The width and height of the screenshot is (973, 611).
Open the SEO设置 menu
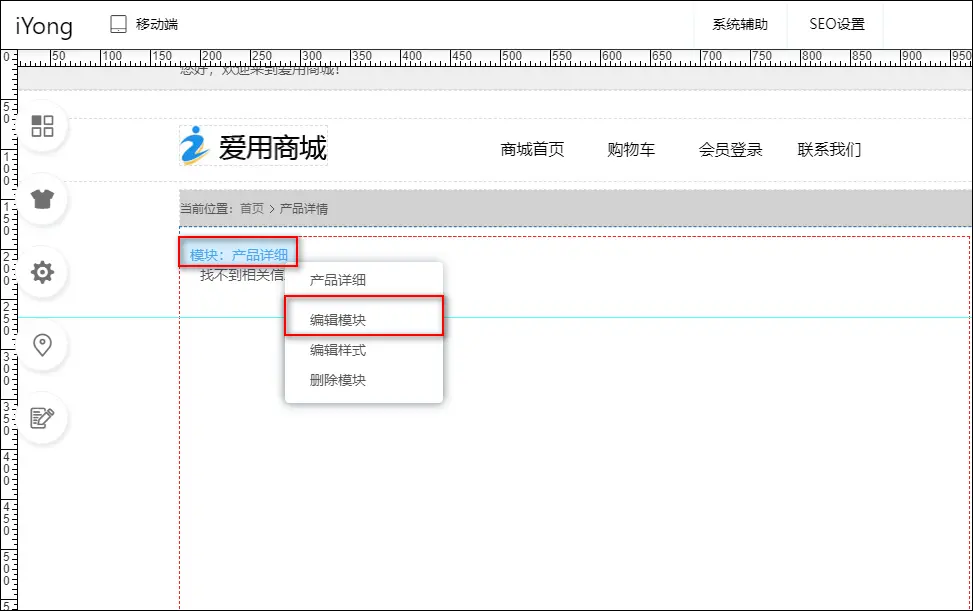tap(836, 24)
